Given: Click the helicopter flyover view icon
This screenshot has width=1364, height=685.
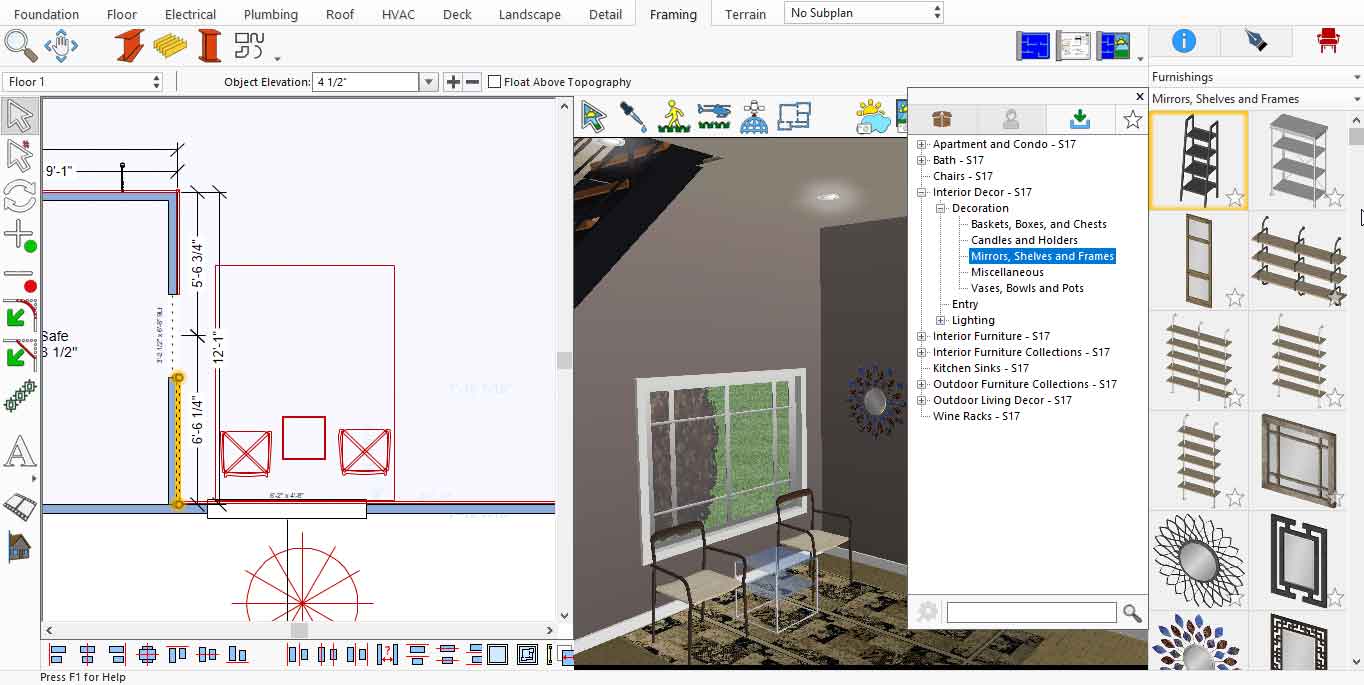Looking at the screenshot, I should point(714,116).
